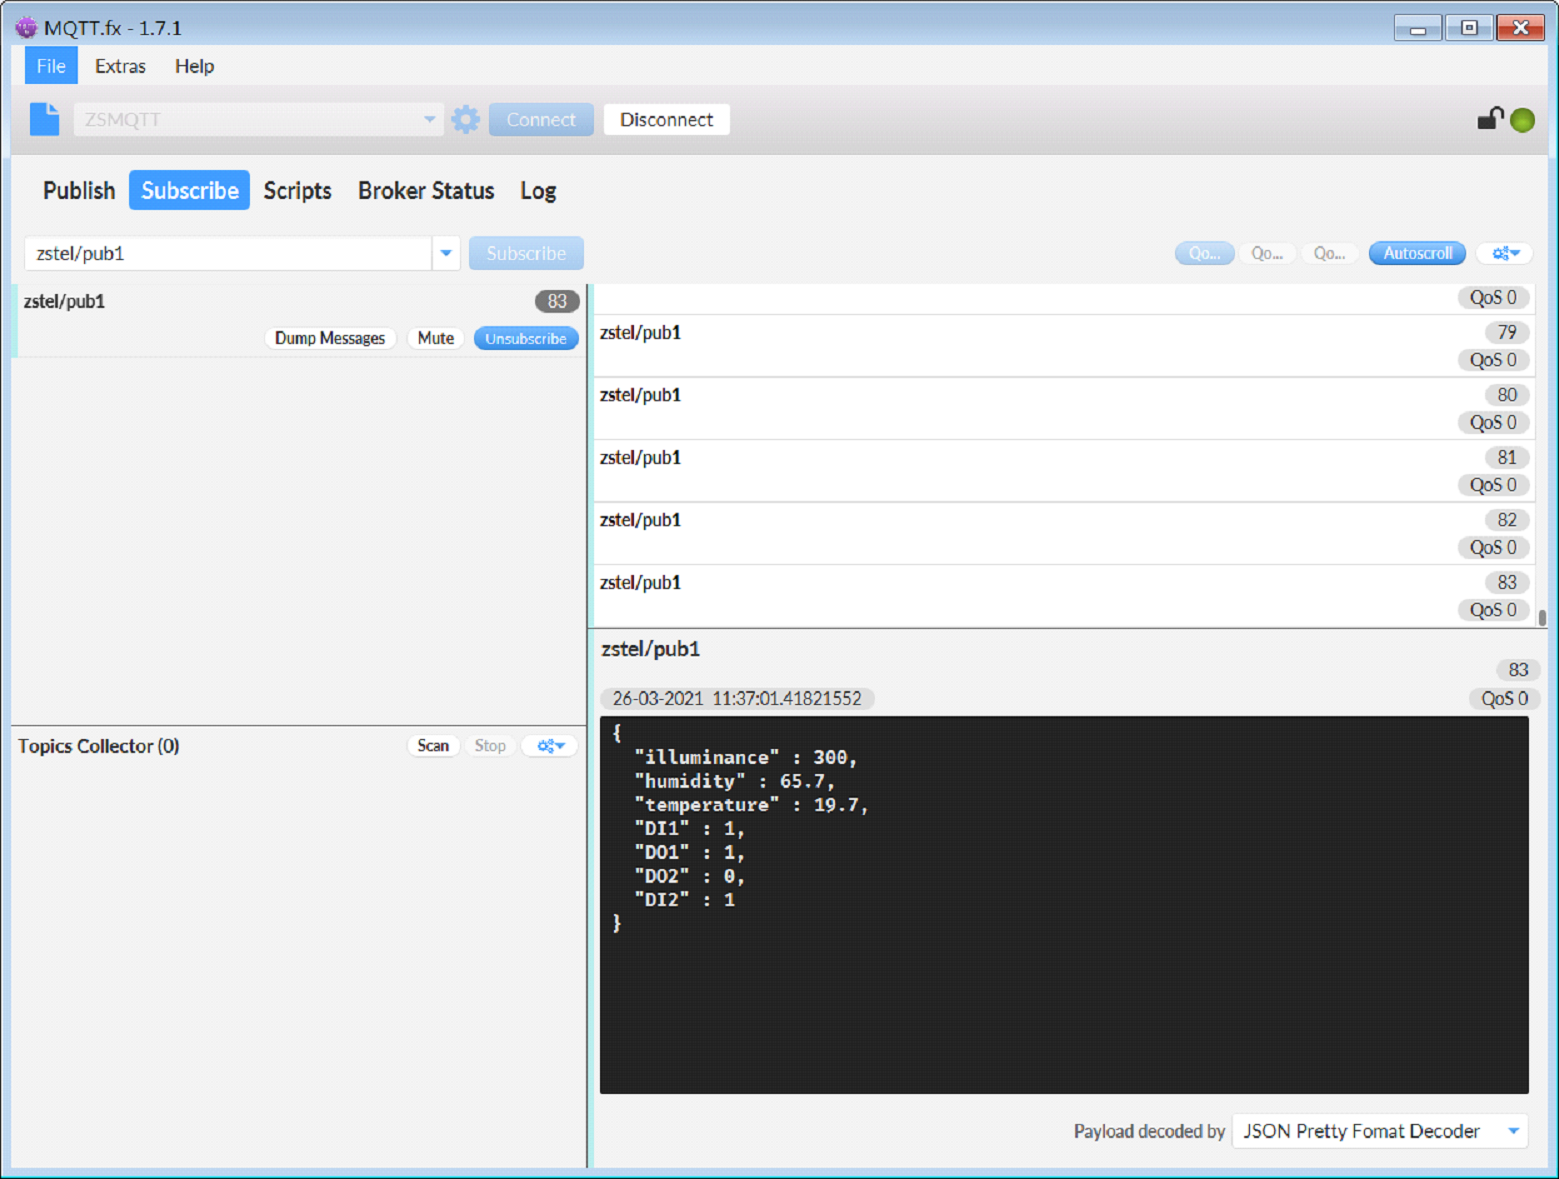The height and width of the screenshot is (1179, 1559).
Task: Click the 83 message count badge in subscription
Action: point(557,301)
